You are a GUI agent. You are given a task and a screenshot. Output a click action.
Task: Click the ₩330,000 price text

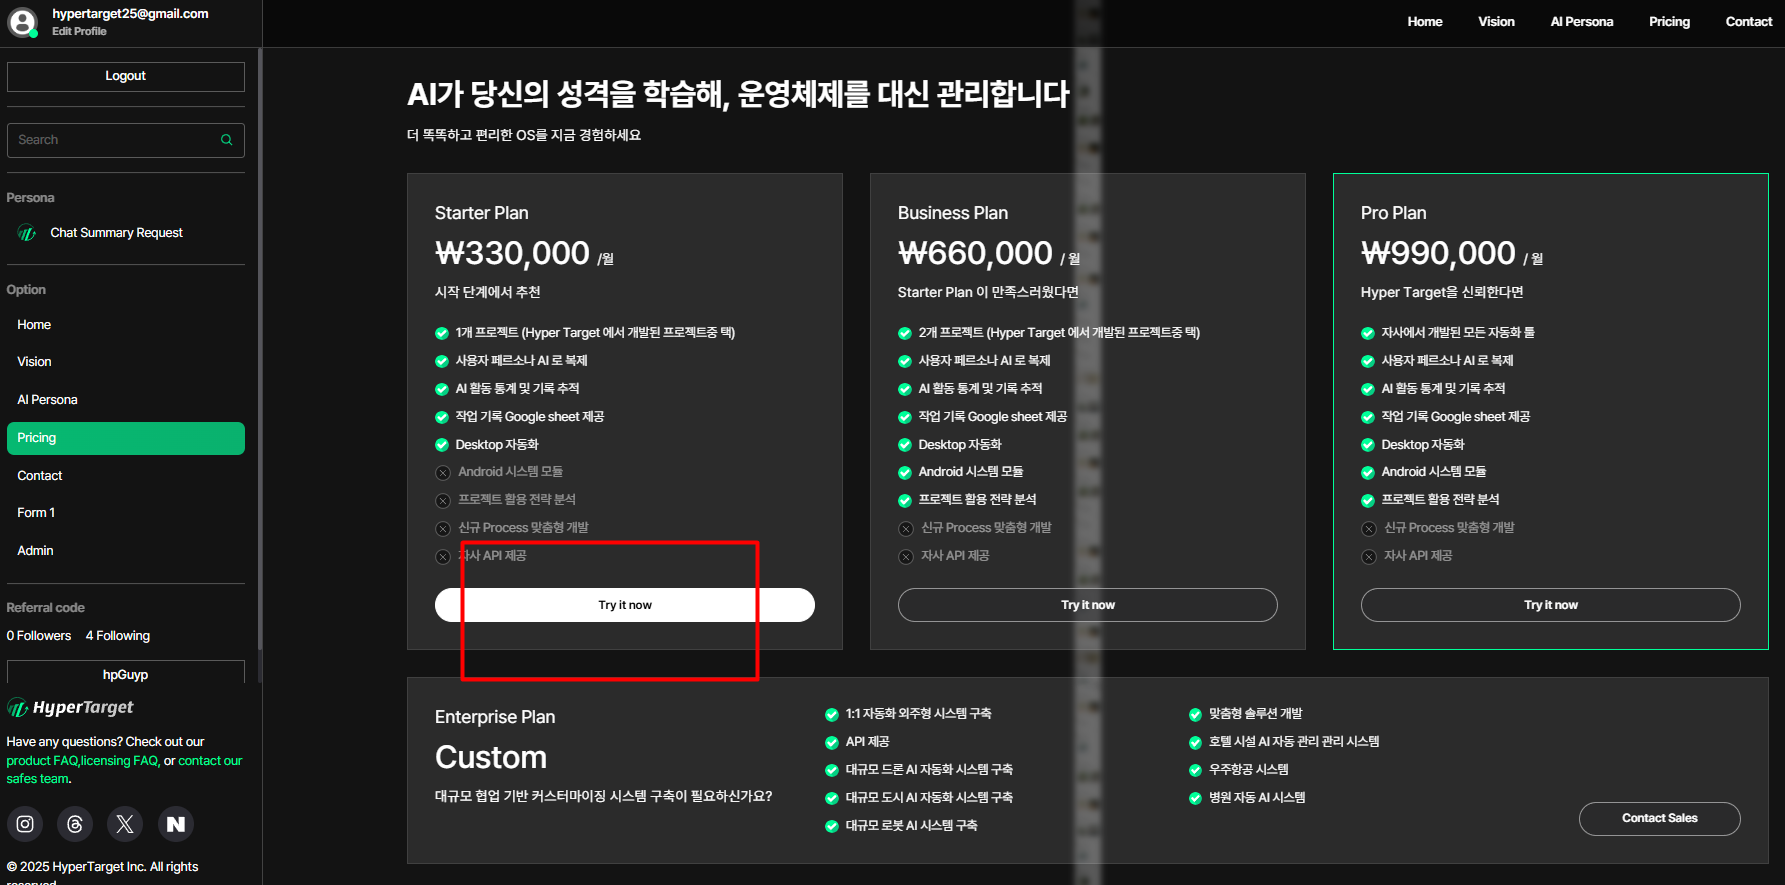click(x=513, y=253)
